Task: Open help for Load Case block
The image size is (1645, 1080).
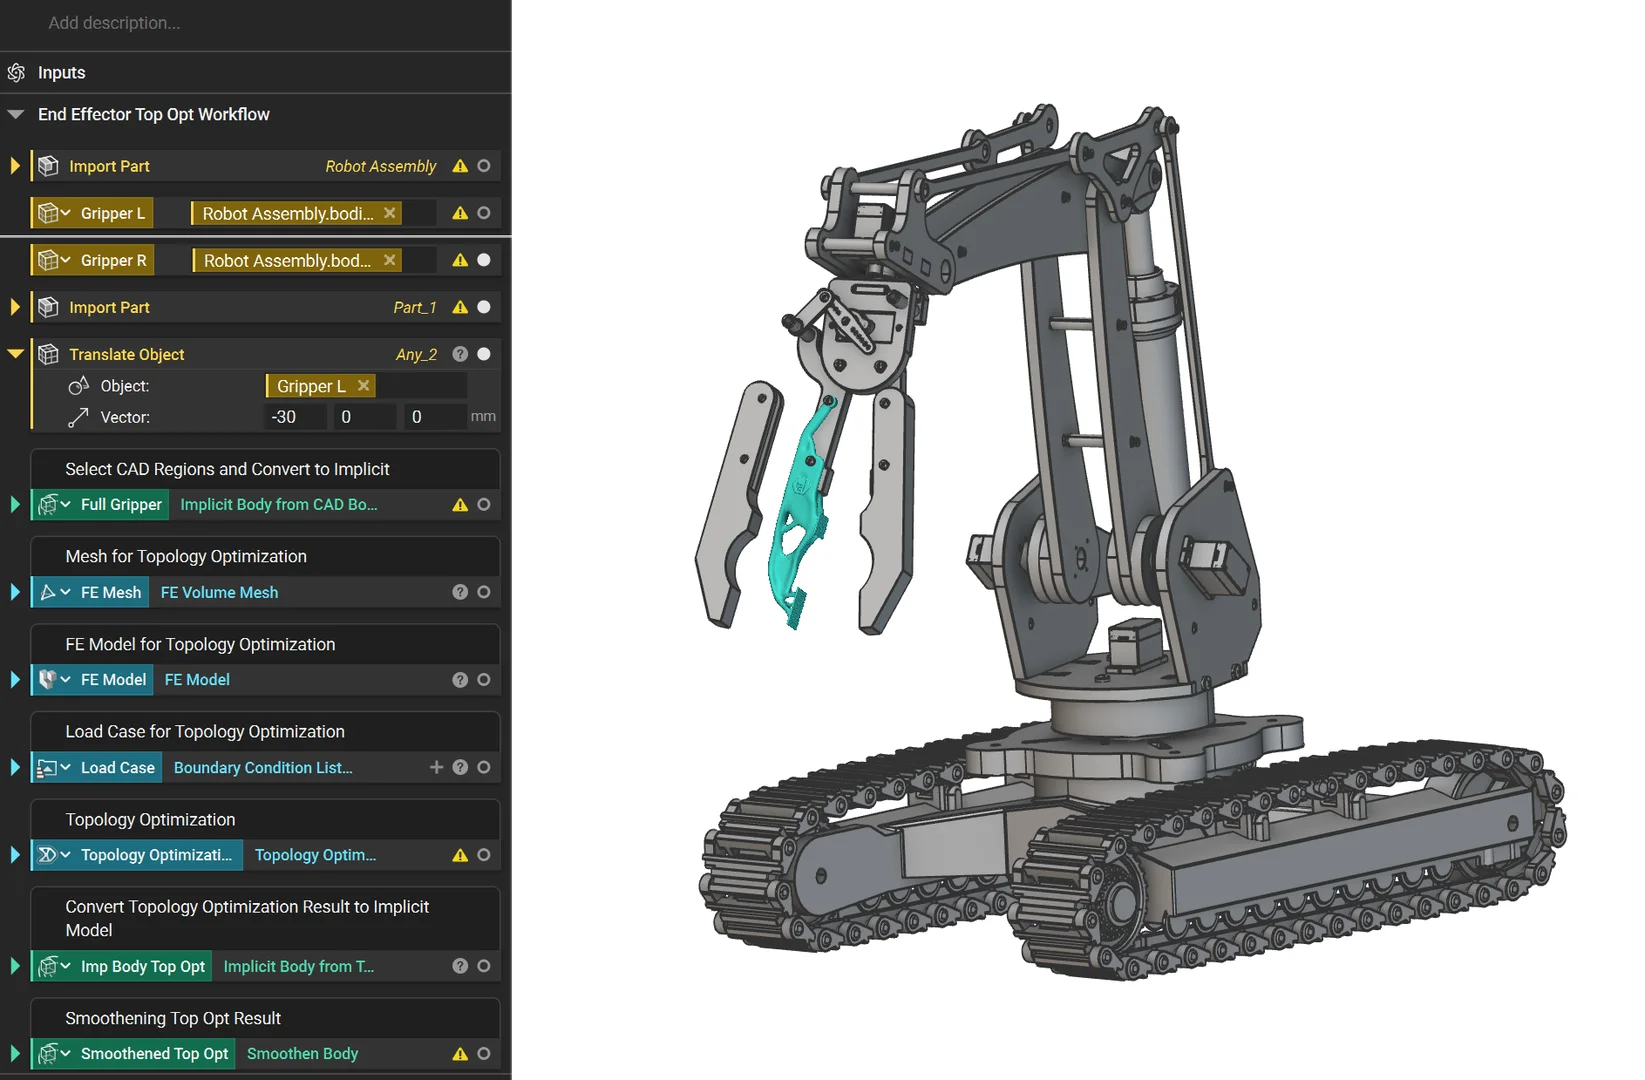Action: click(460, 767)
